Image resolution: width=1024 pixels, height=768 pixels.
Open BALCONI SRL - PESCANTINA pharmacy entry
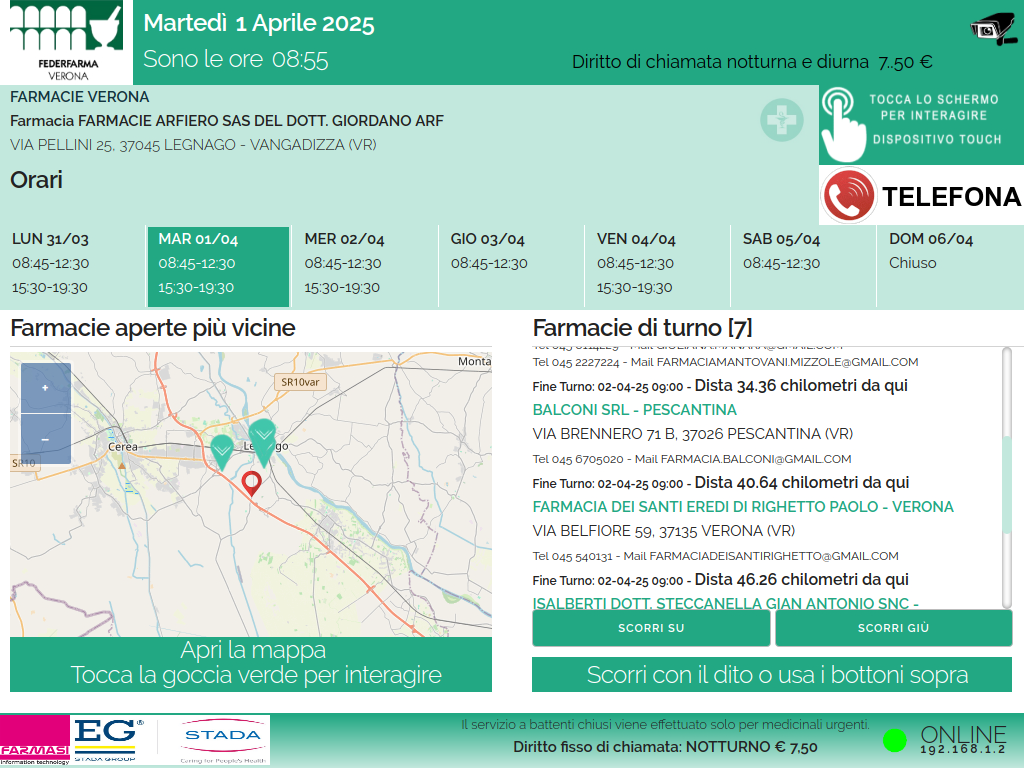tap(634, 410)
